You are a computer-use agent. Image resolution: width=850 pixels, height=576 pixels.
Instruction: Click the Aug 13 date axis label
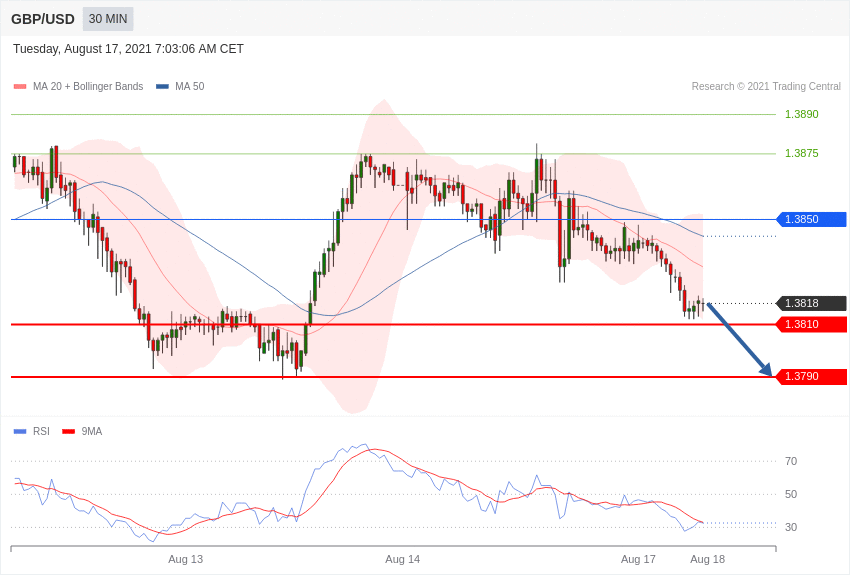coord(185,559)
